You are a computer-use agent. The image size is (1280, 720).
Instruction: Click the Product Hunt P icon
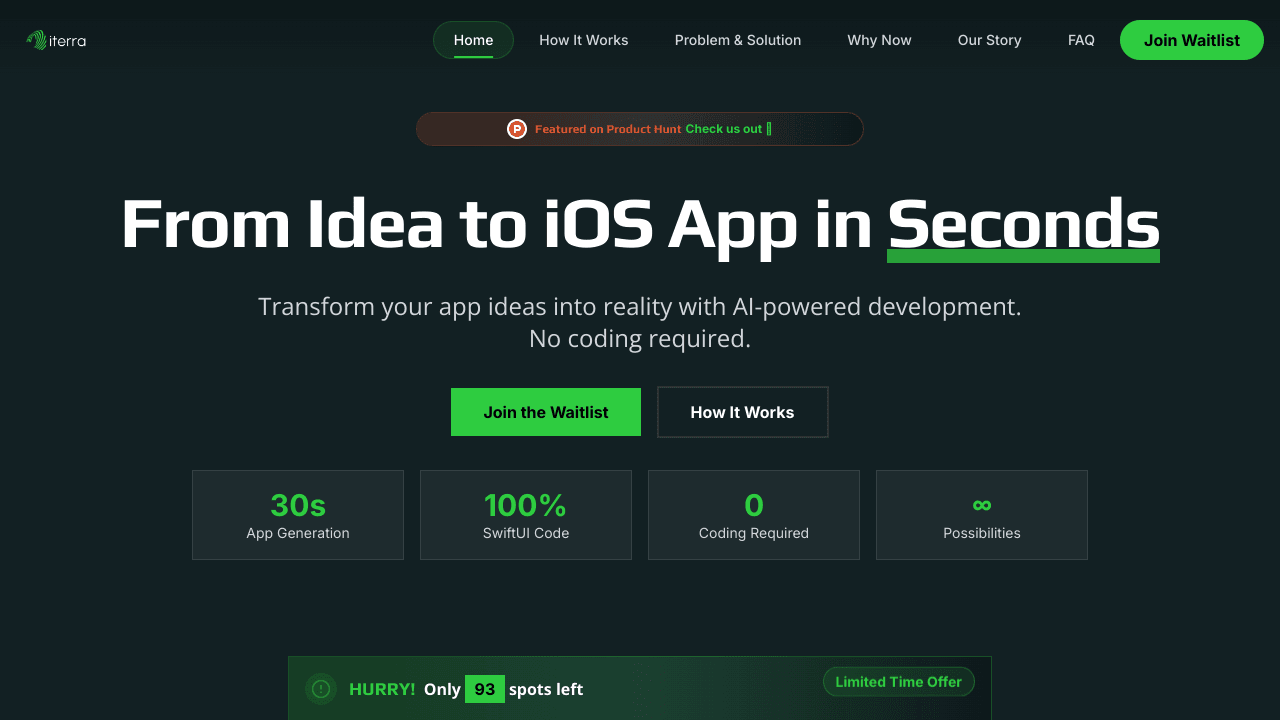tap(516, 128)
